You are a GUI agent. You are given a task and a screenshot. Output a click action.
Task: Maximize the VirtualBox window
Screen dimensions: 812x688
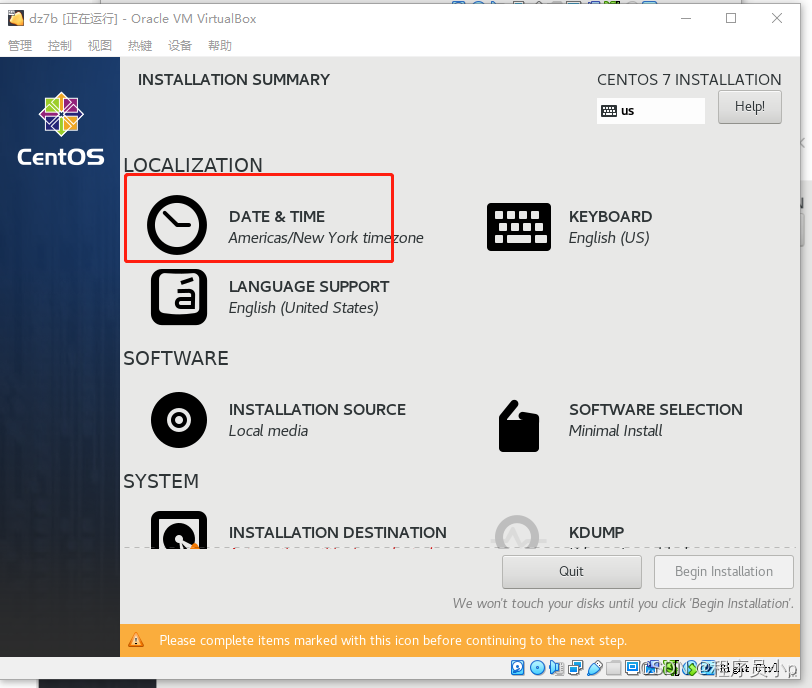731,19
